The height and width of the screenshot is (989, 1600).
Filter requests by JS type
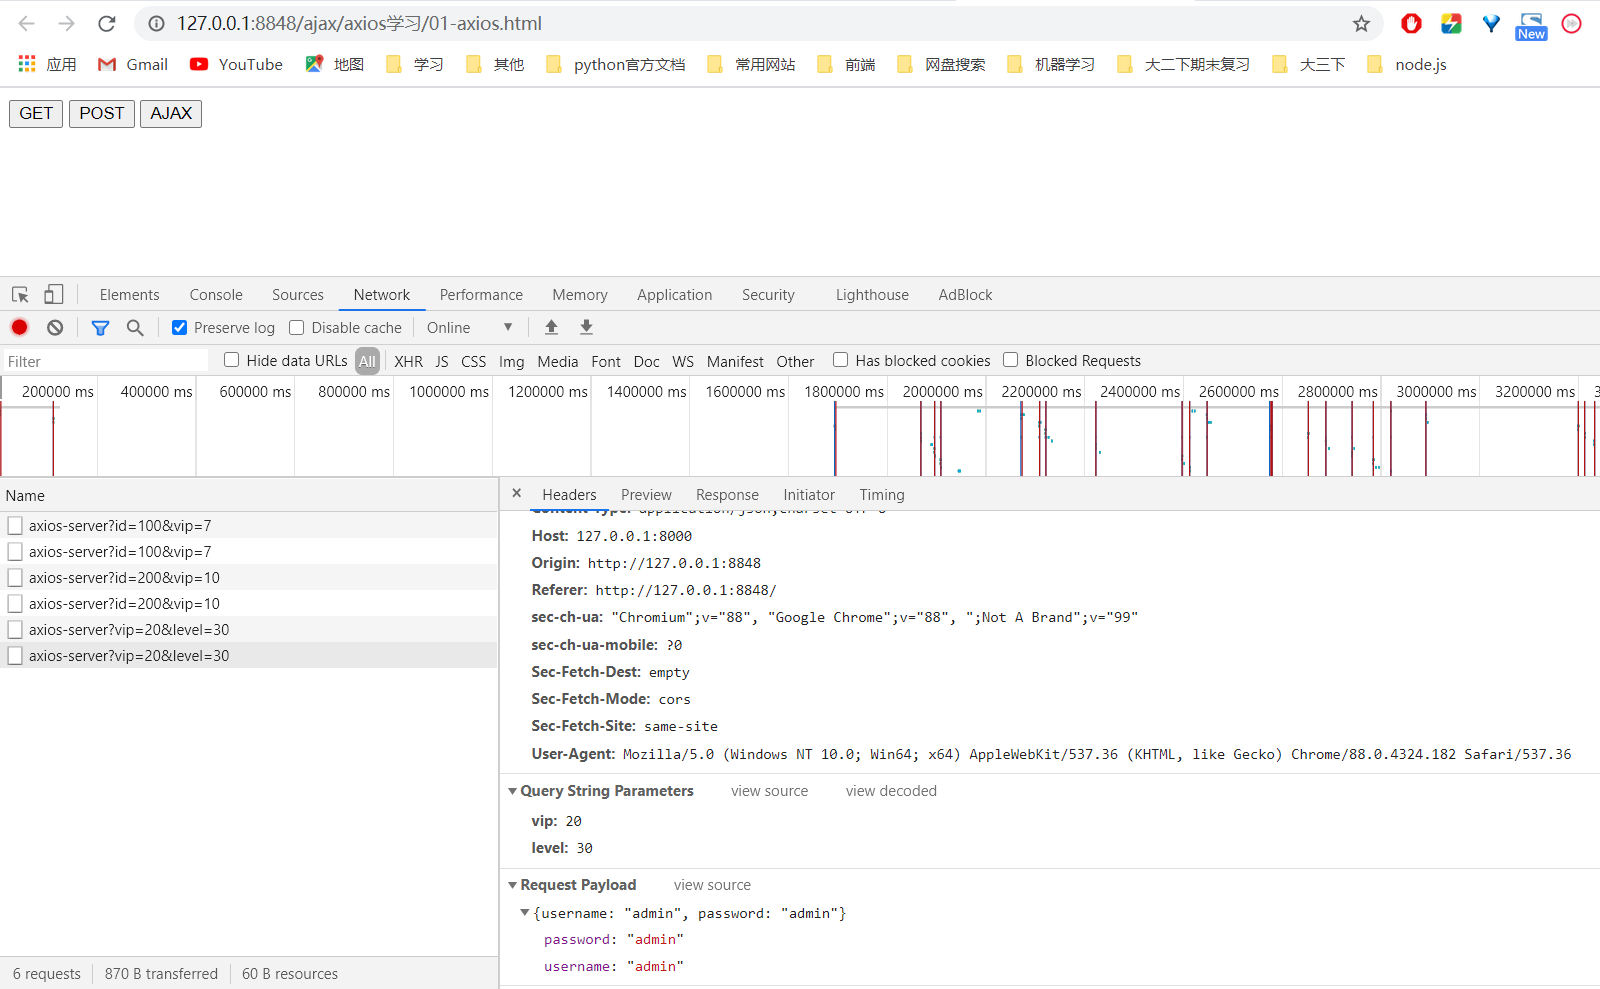click(x=441, y=361)
